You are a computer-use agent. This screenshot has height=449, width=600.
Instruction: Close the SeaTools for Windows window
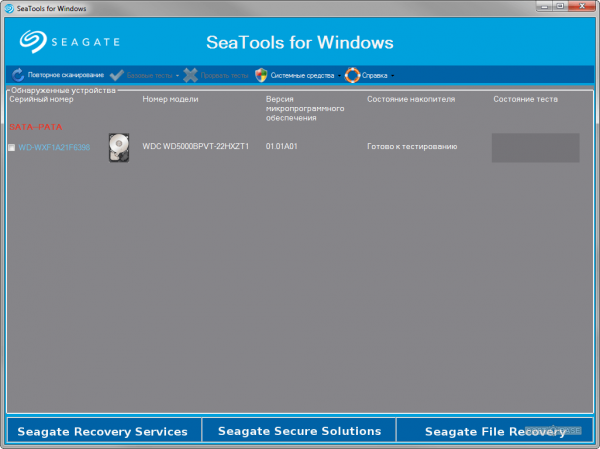[582, 6]
